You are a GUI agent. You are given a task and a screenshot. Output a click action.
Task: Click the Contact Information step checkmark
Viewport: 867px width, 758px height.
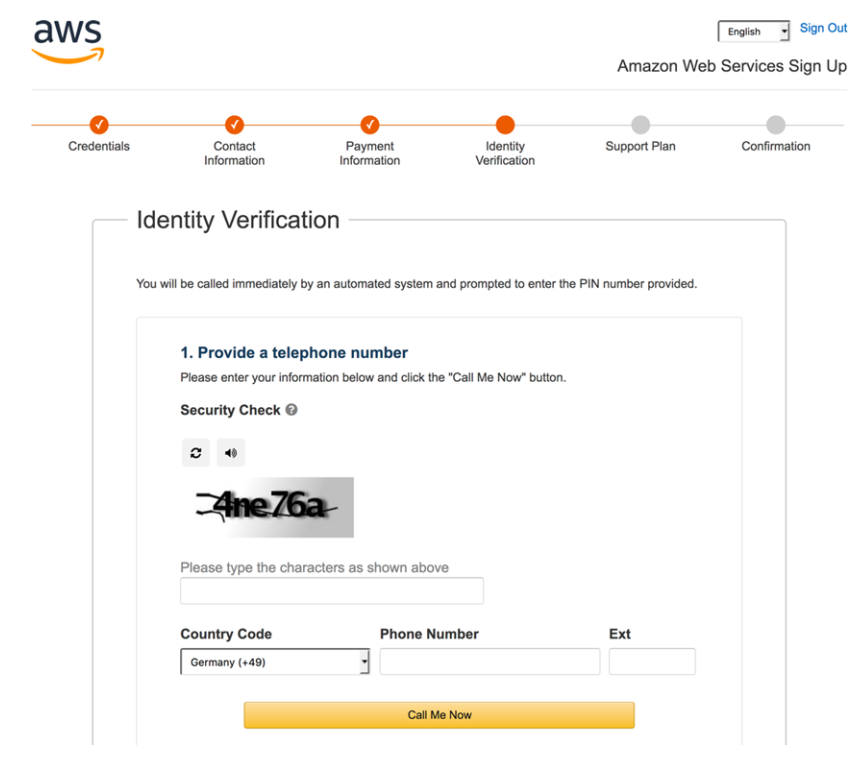click(234, 125)
